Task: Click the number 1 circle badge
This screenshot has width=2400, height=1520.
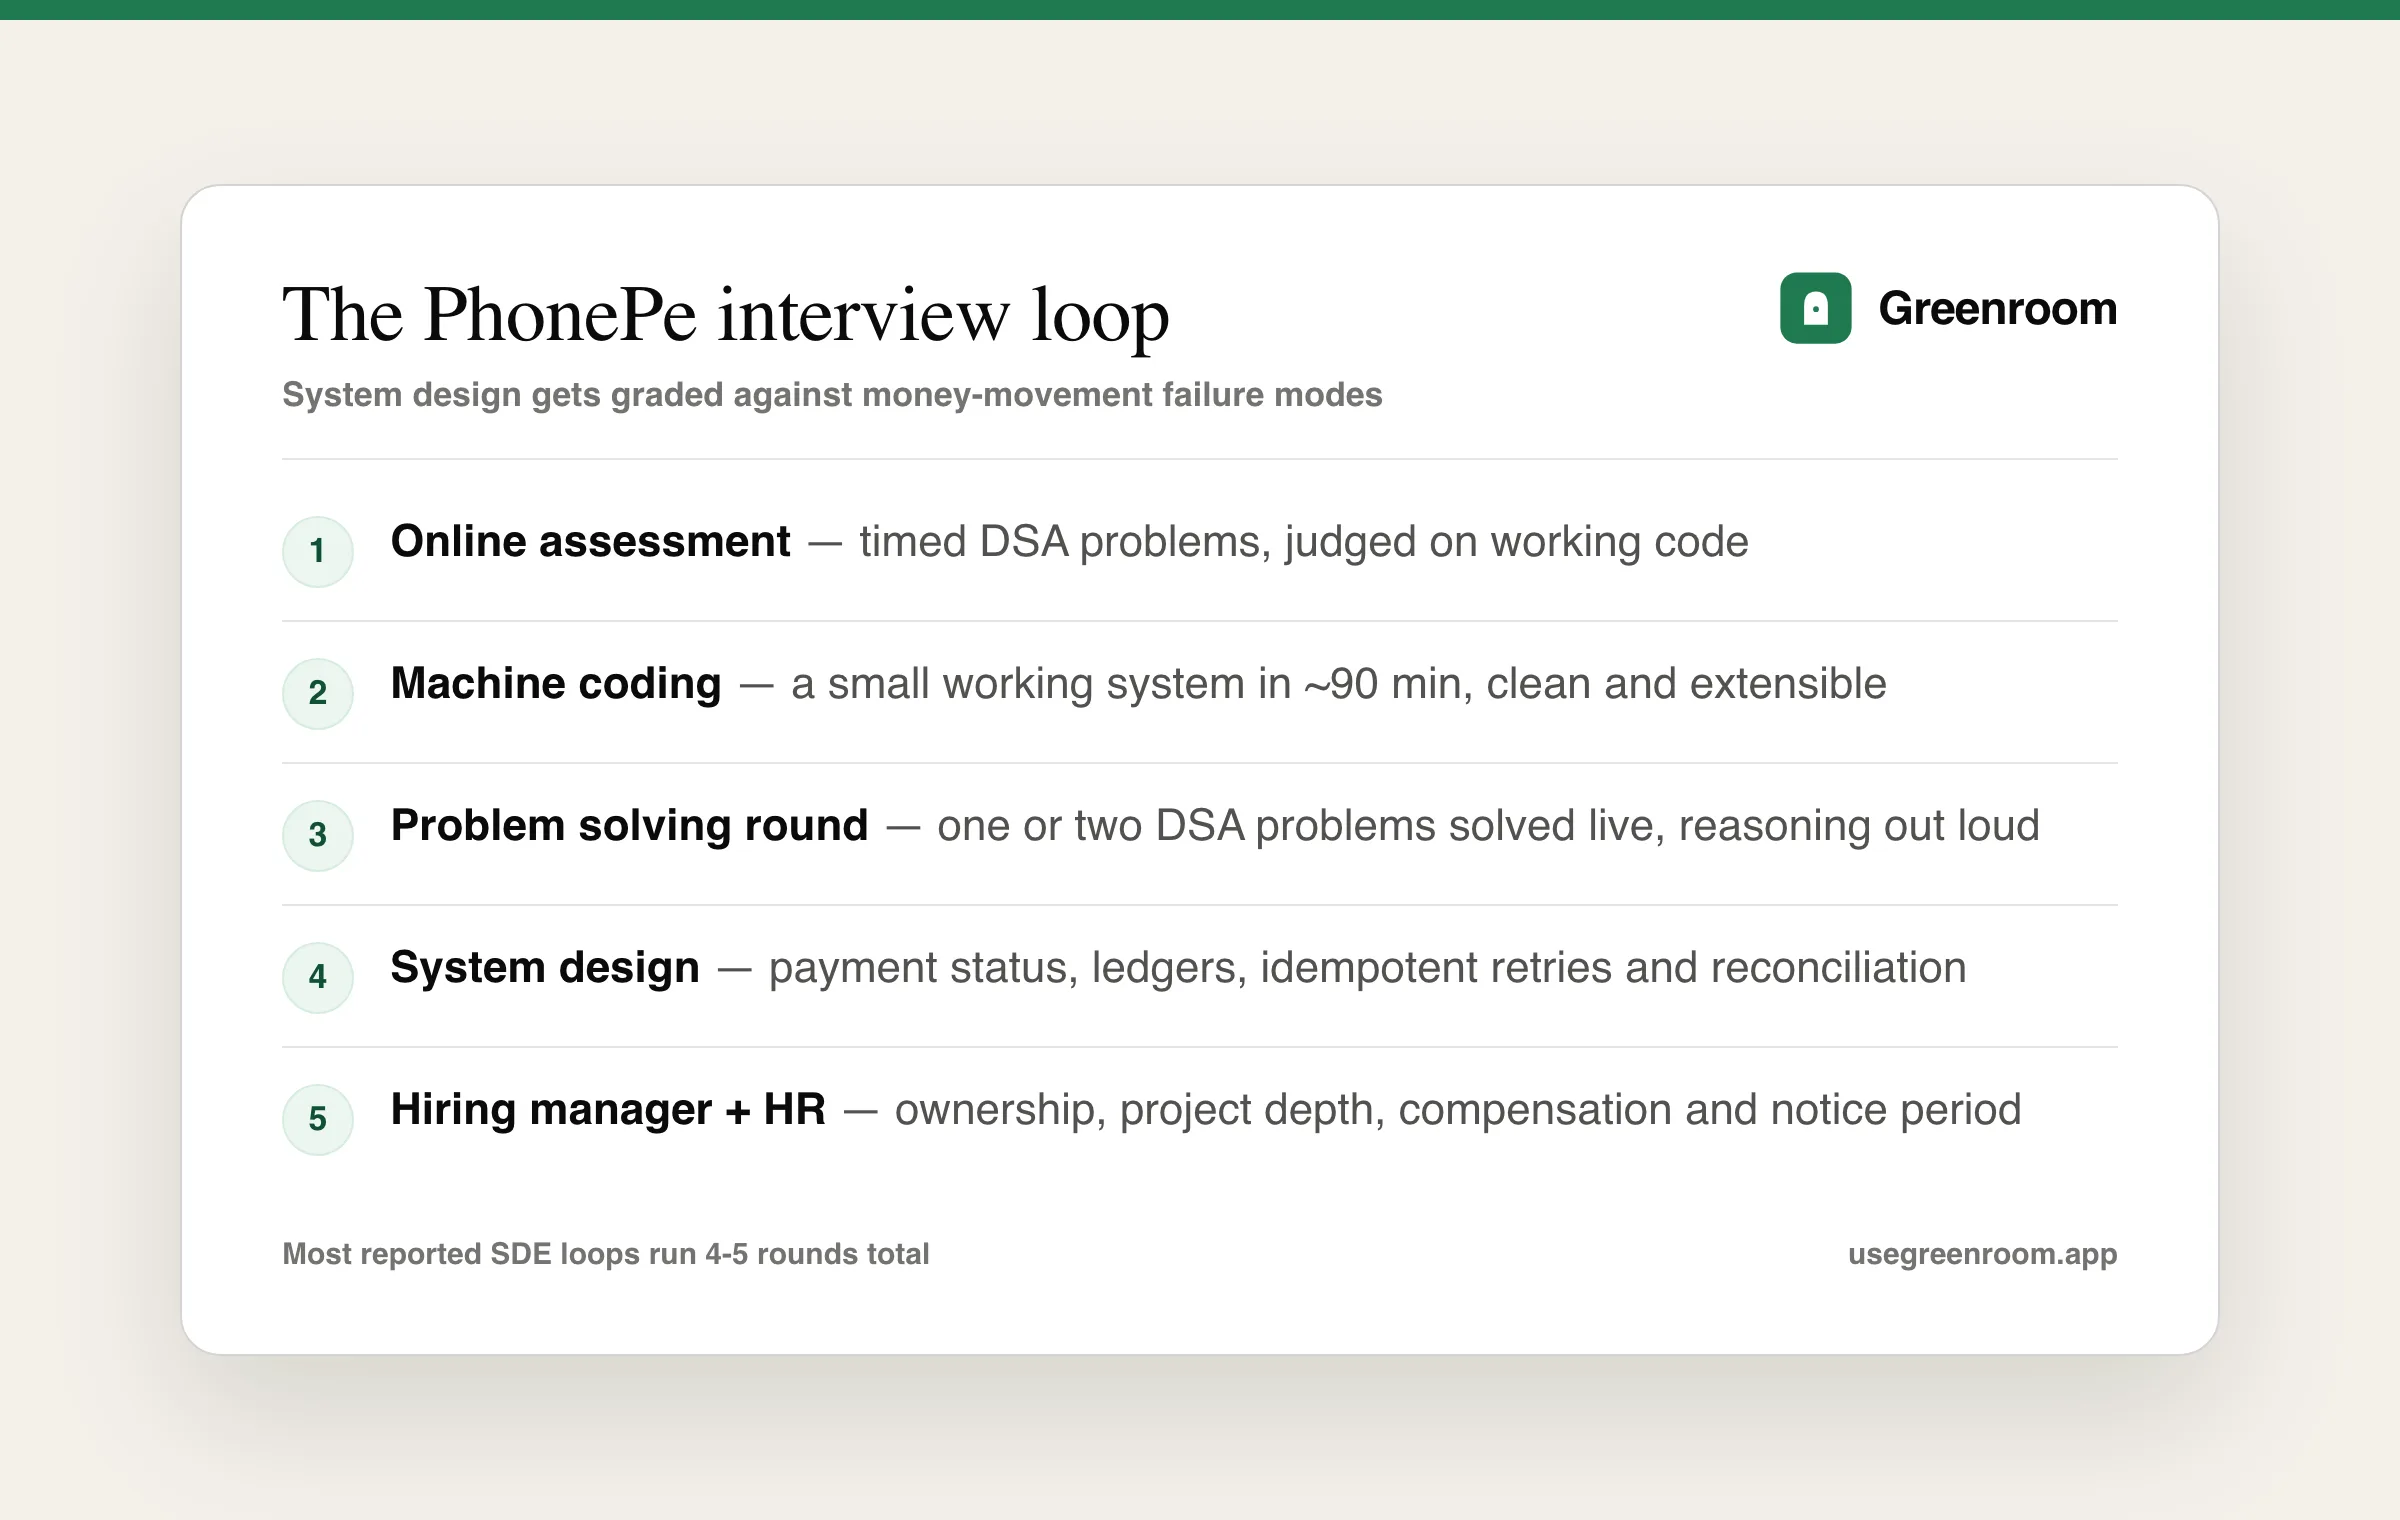Action: pos(317,551)
